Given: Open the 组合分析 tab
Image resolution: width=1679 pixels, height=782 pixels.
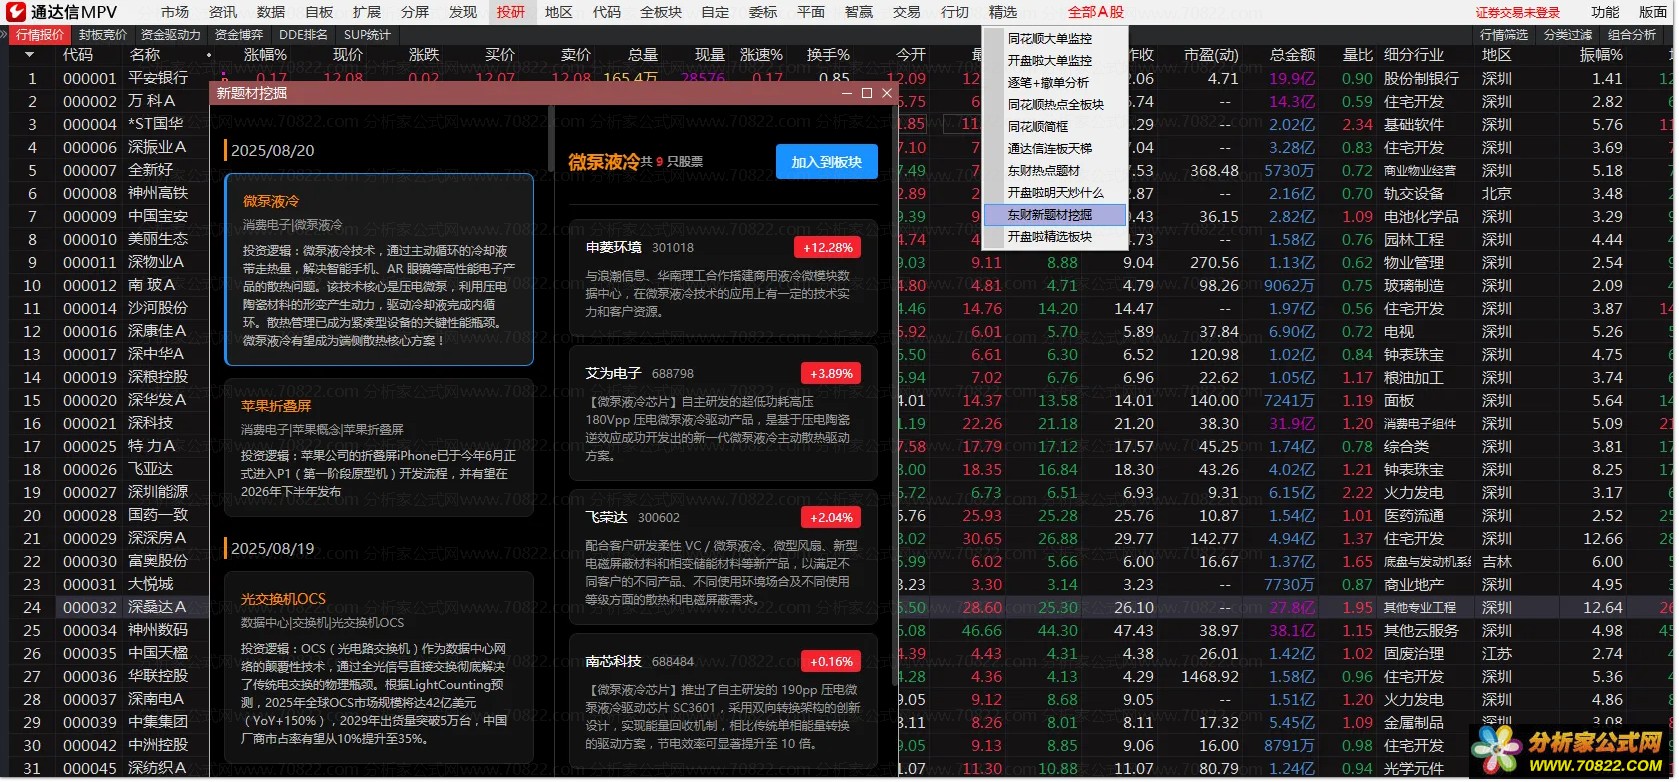Looking at the screenshot, I should pos(1632,35).
